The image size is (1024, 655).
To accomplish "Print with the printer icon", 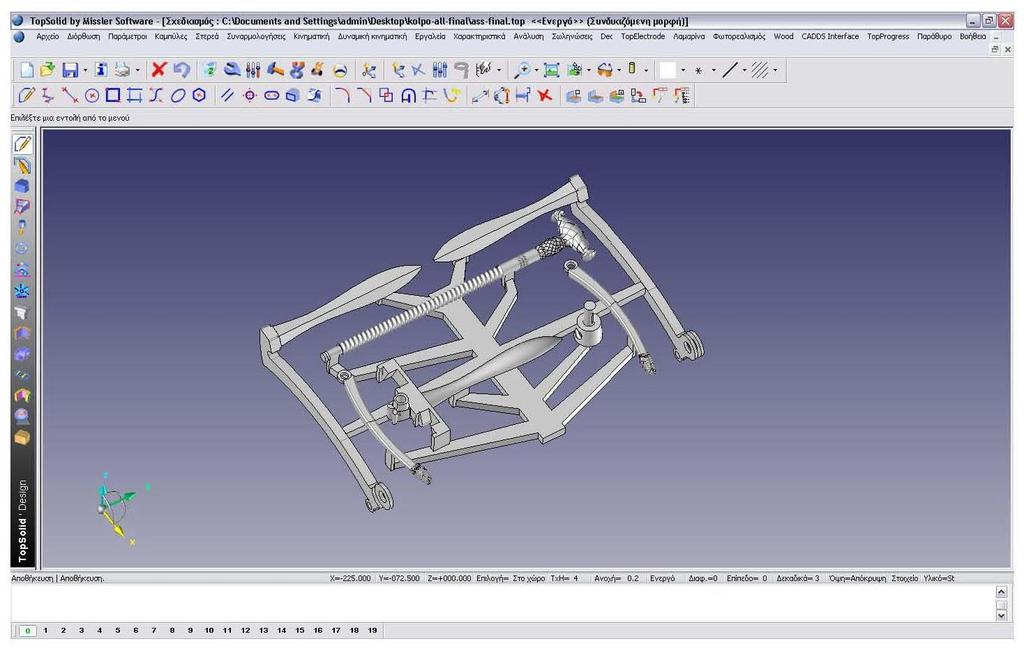I will pos(122,69).
